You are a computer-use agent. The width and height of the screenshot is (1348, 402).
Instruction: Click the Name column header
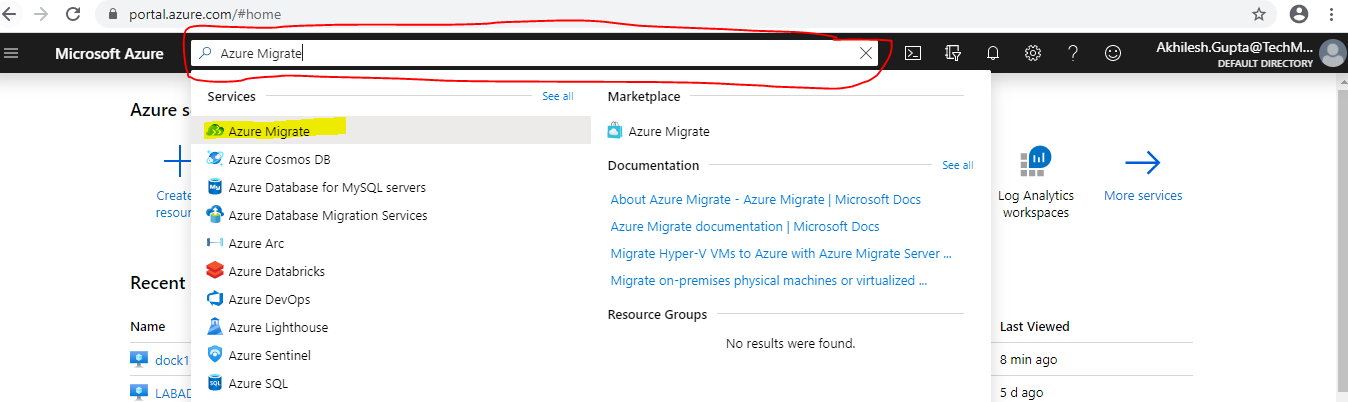pos(147,326)
